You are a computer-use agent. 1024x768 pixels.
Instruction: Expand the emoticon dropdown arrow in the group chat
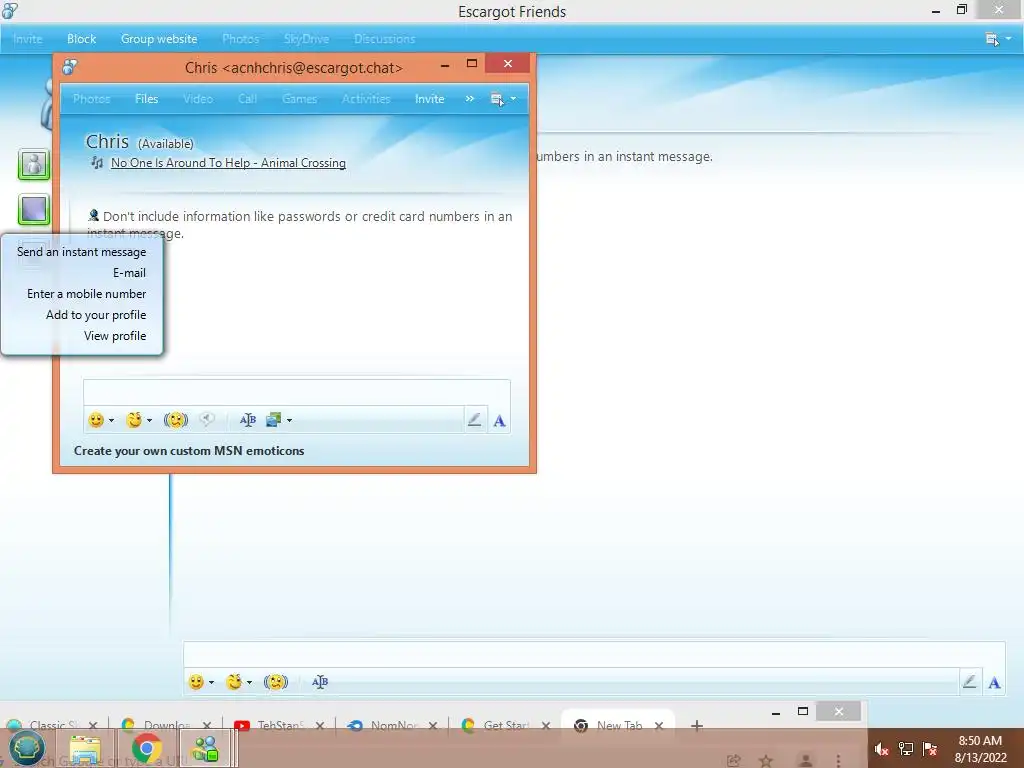click(x=212, y=682)
